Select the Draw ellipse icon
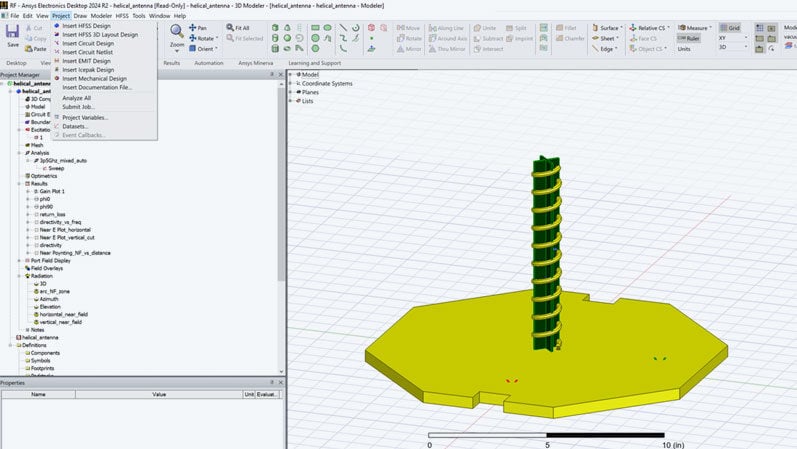The width and height of the screenshot is (797, 449). [x=327, y=27]
